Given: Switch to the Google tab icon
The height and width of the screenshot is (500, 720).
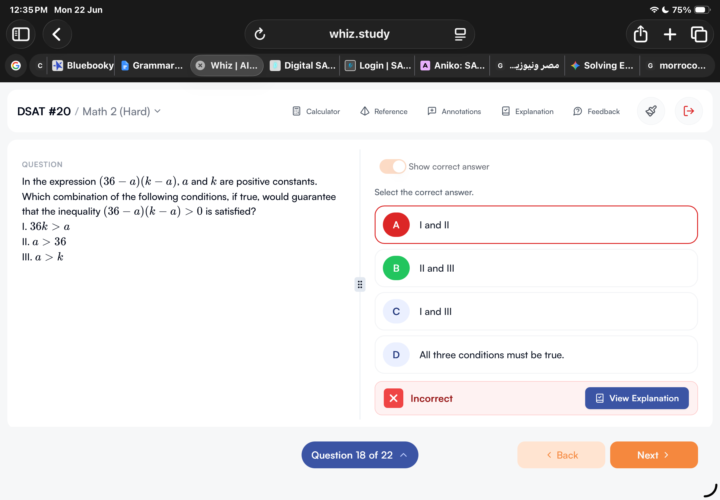Looking at the screenshot, I should coord(16,66).
